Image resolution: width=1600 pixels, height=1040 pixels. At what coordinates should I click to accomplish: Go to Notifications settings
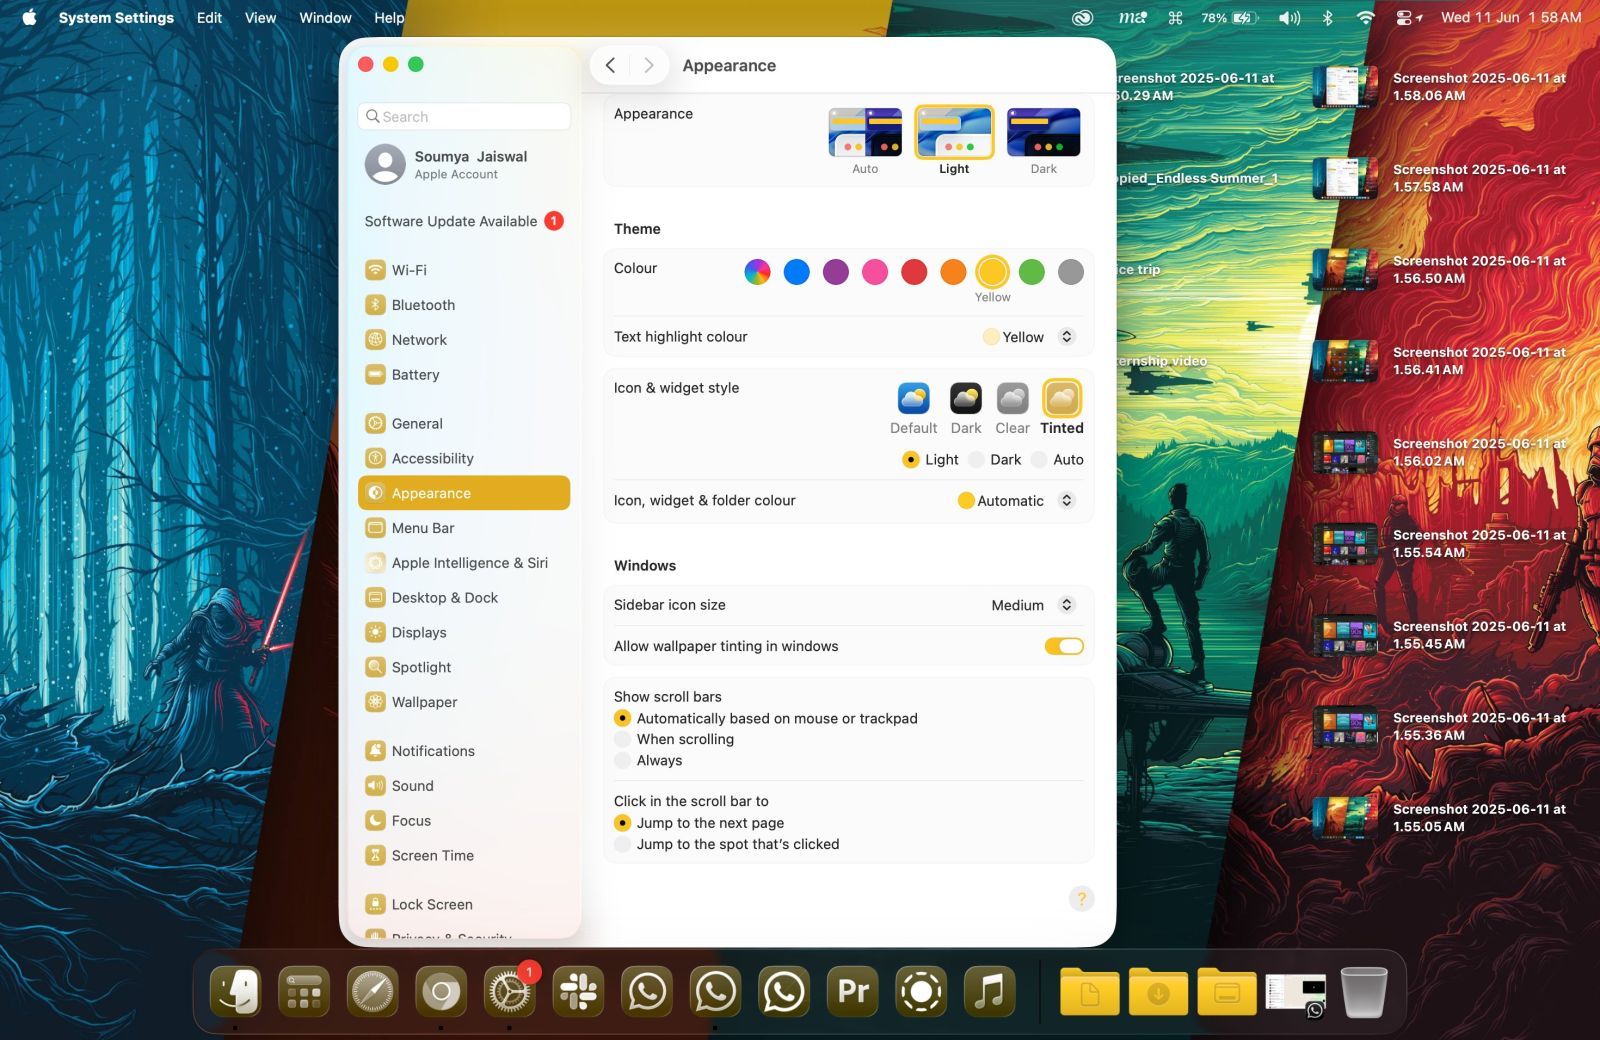464,751
